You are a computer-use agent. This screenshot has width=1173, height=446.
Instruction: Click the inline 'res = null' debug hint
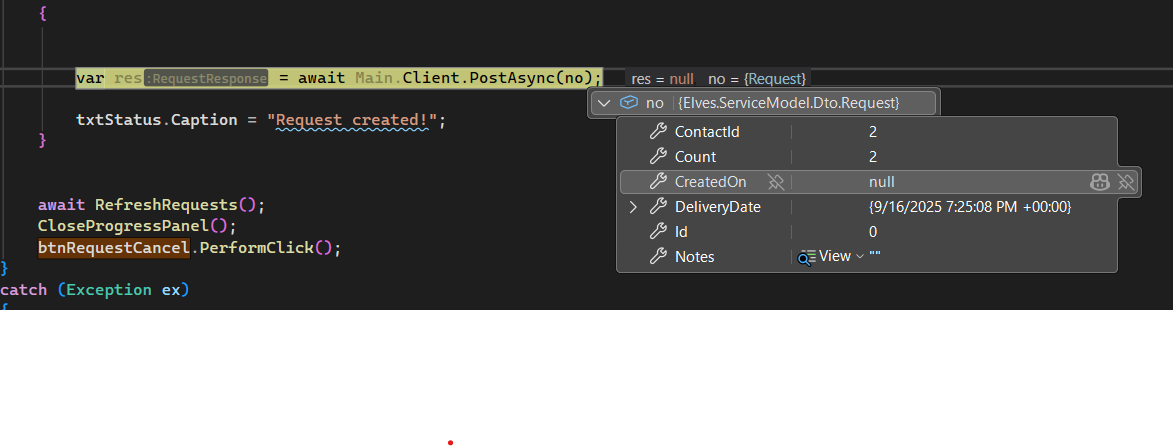click(x=662, y=78)
